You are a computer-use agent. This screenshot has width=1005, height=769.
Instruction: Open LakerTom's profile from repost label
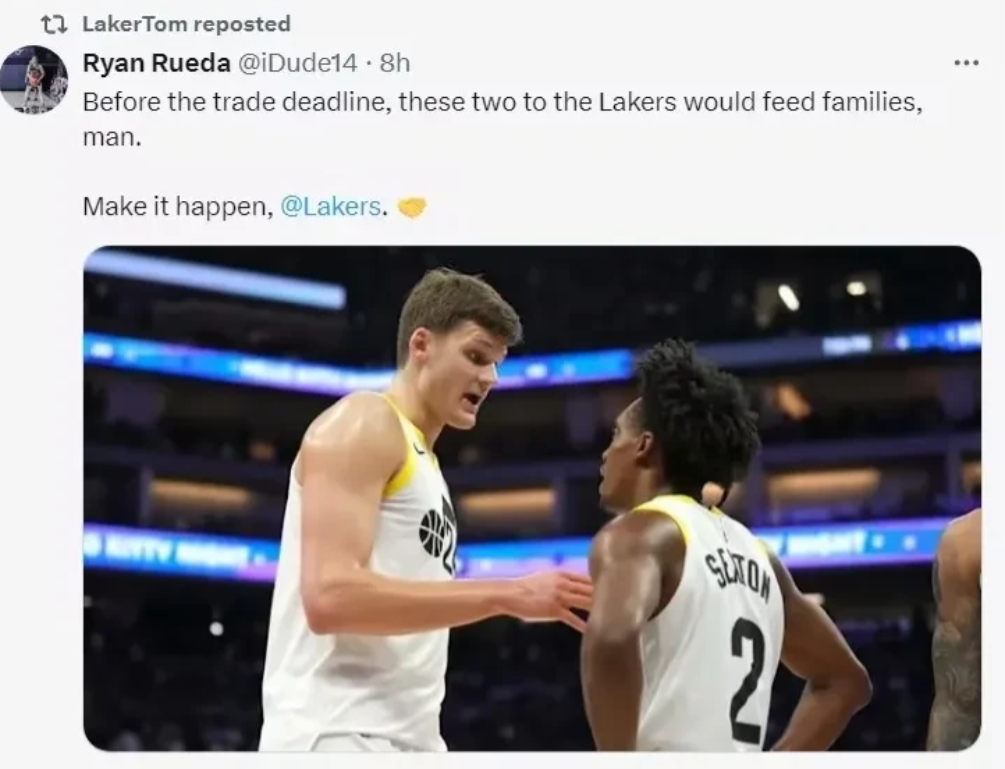pyautogui.click(x=134, y=24)
